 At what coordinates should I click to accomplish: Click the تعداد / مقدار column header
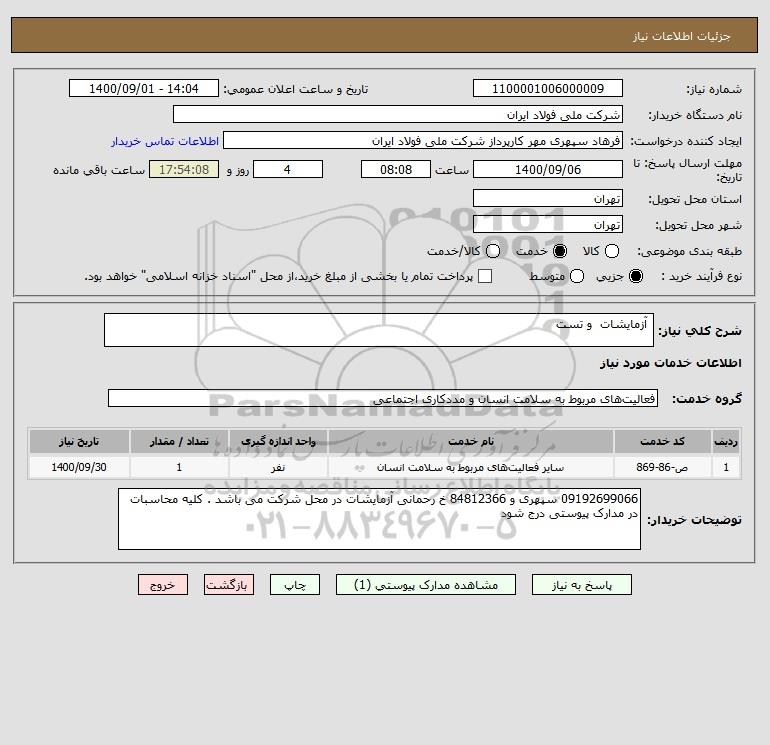[x=179, y=441]
